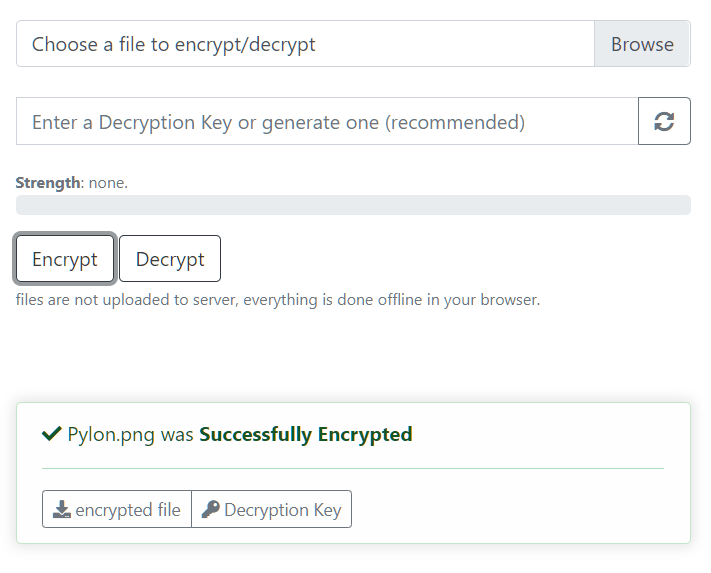The width and height of the screenshot is (711, 573).
Task: Open the file picker with Browse
Action: [642, 44]
